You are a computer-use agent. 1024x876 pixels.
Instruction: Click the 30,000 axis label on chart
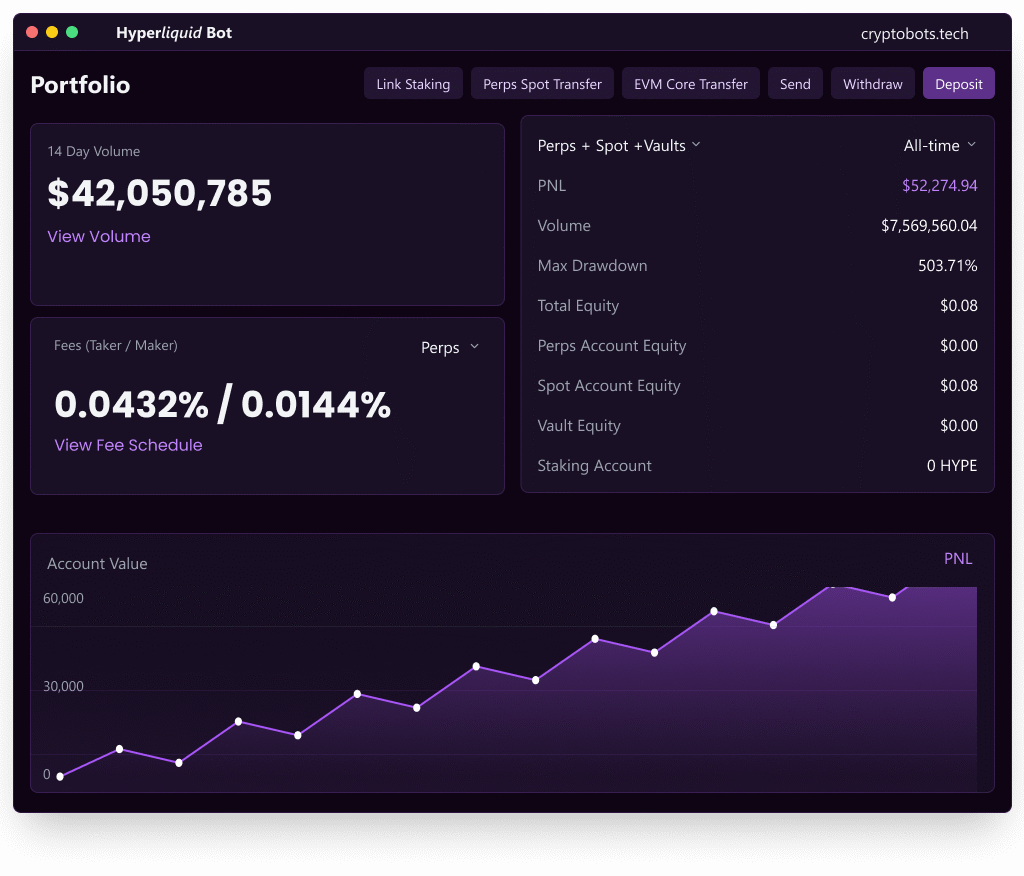point(63,687)
